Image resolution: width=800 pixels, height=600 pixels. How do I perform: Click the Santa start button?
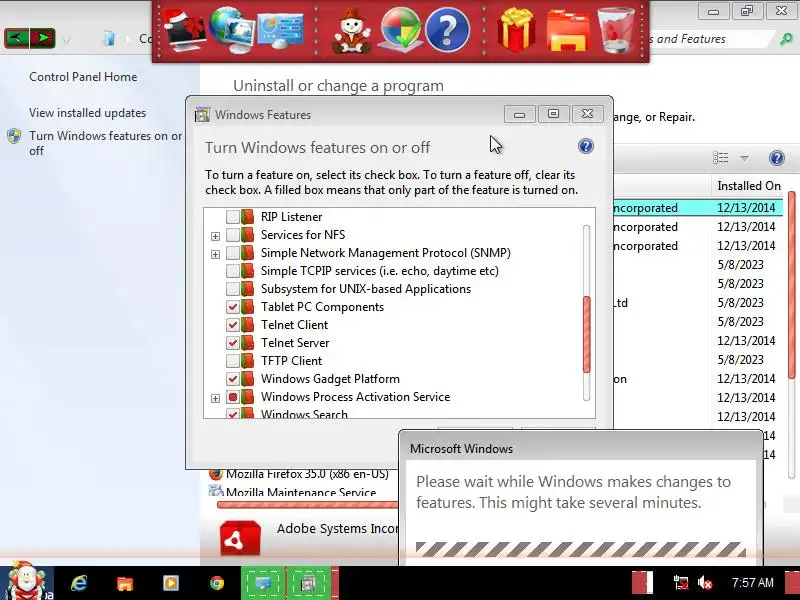pyautogui.click(x=26, y=582)
